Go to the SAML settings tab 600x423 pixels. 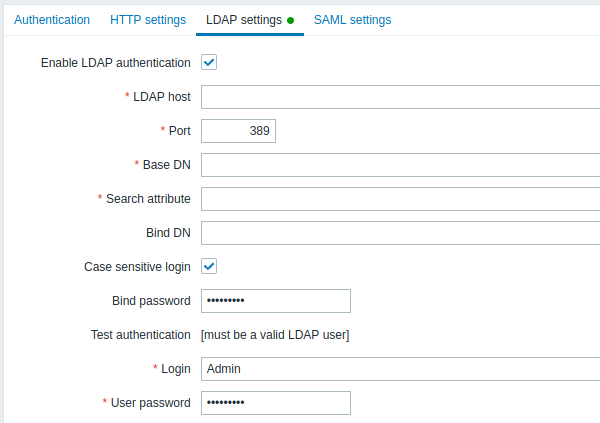click(352, 20)
